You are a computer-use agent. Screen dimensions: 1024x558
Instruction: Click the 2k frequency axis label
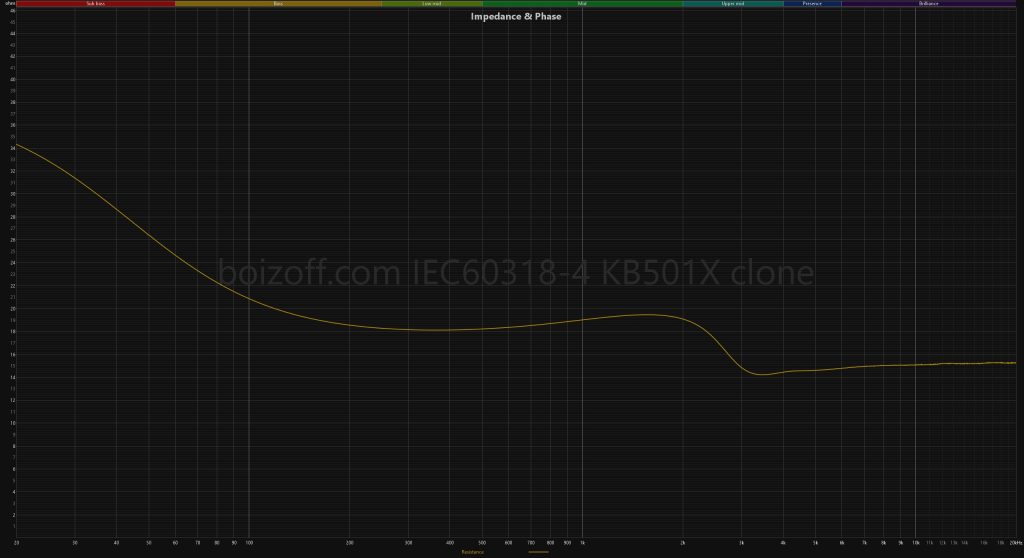tap(682, 543)
